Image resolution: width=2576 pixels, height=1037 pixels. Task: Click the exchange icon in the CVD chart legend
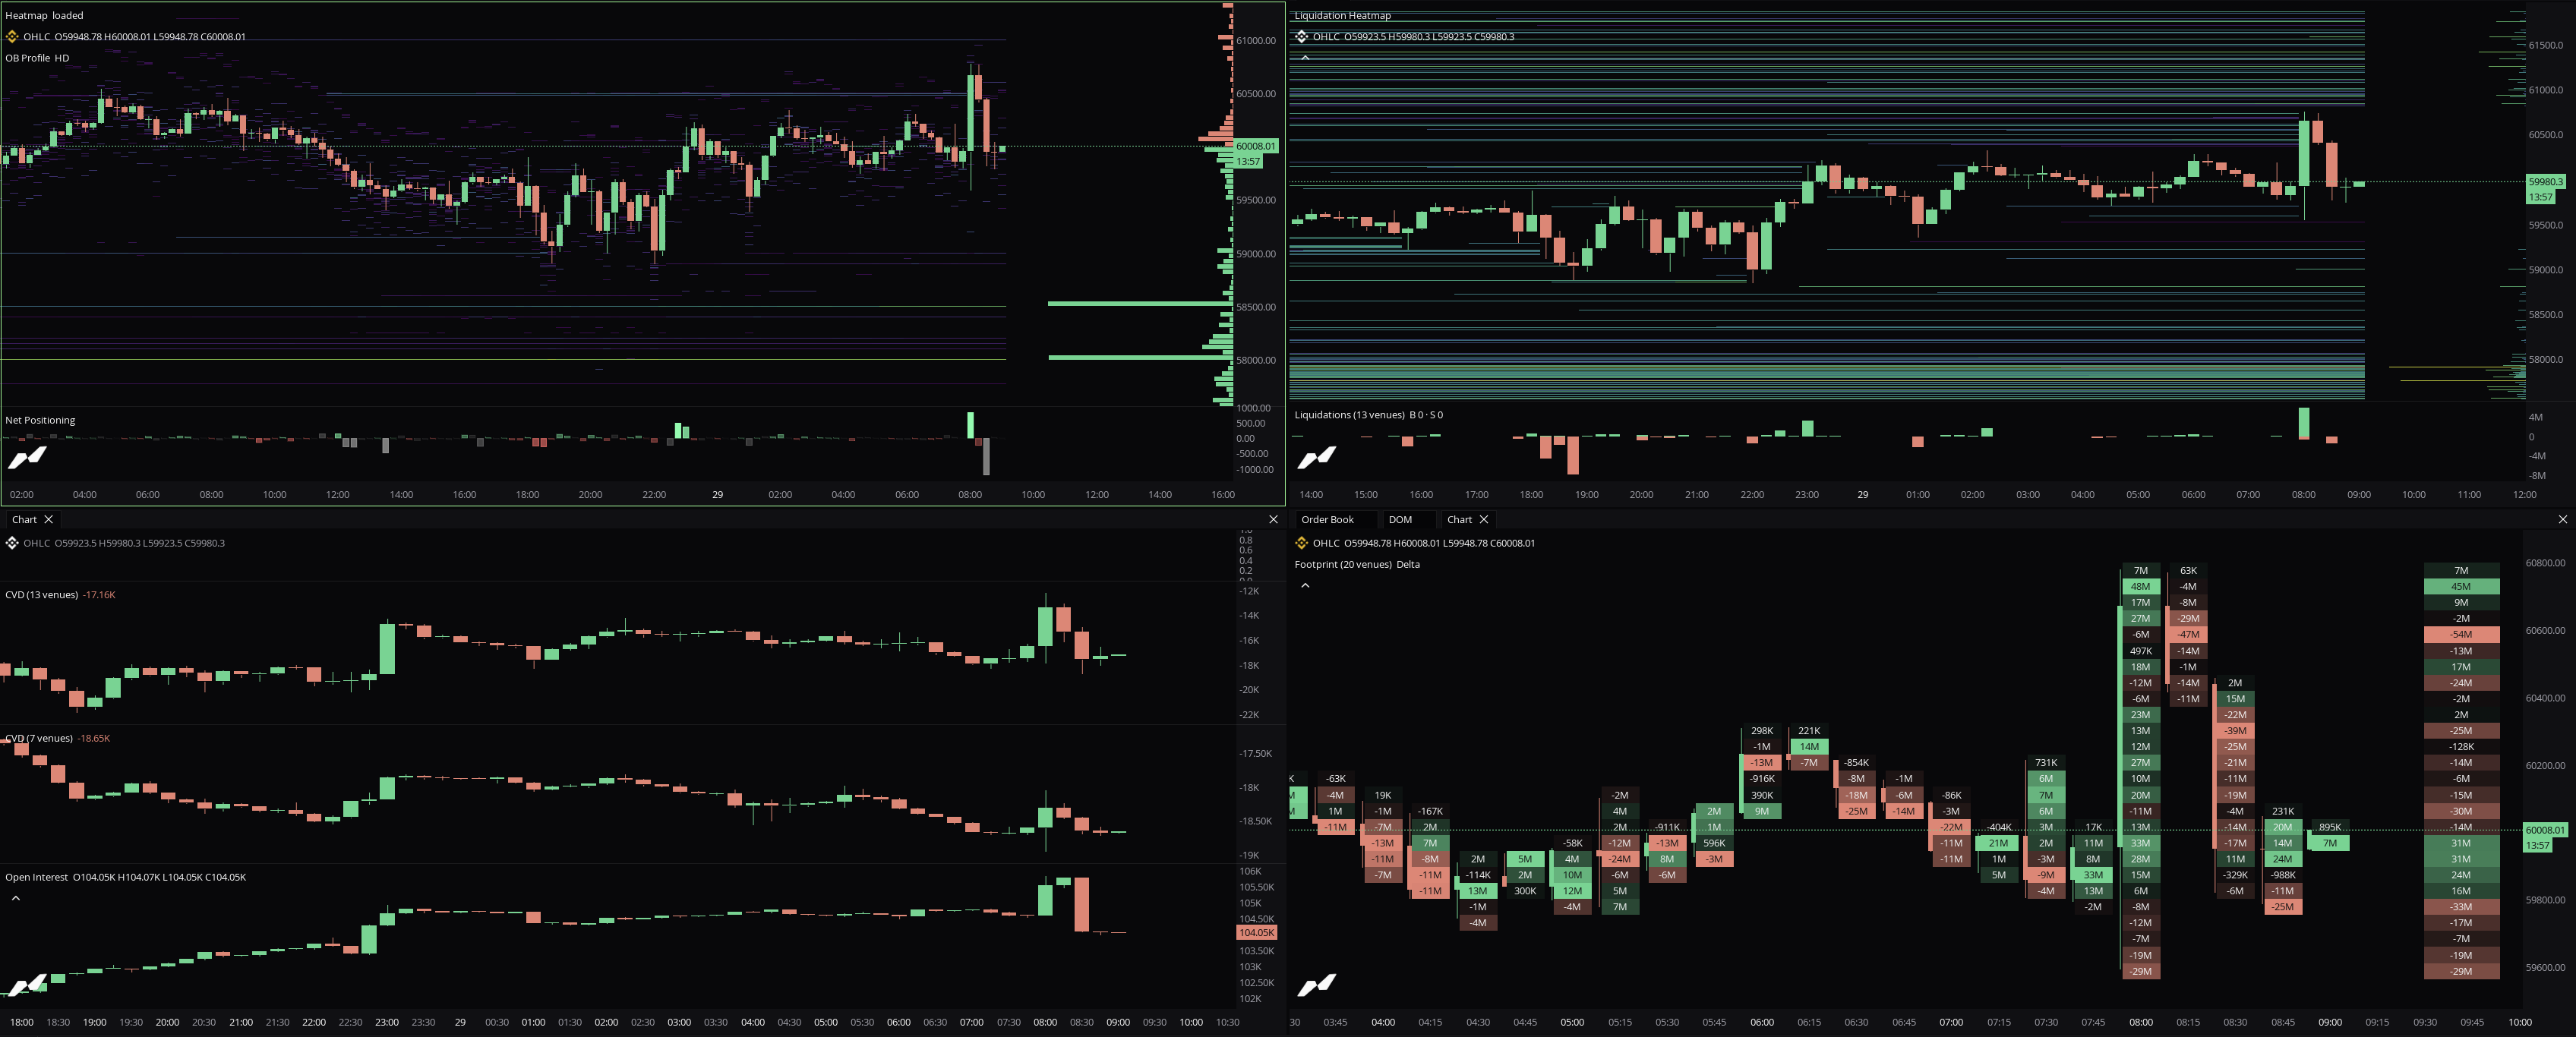pos(12,543)
